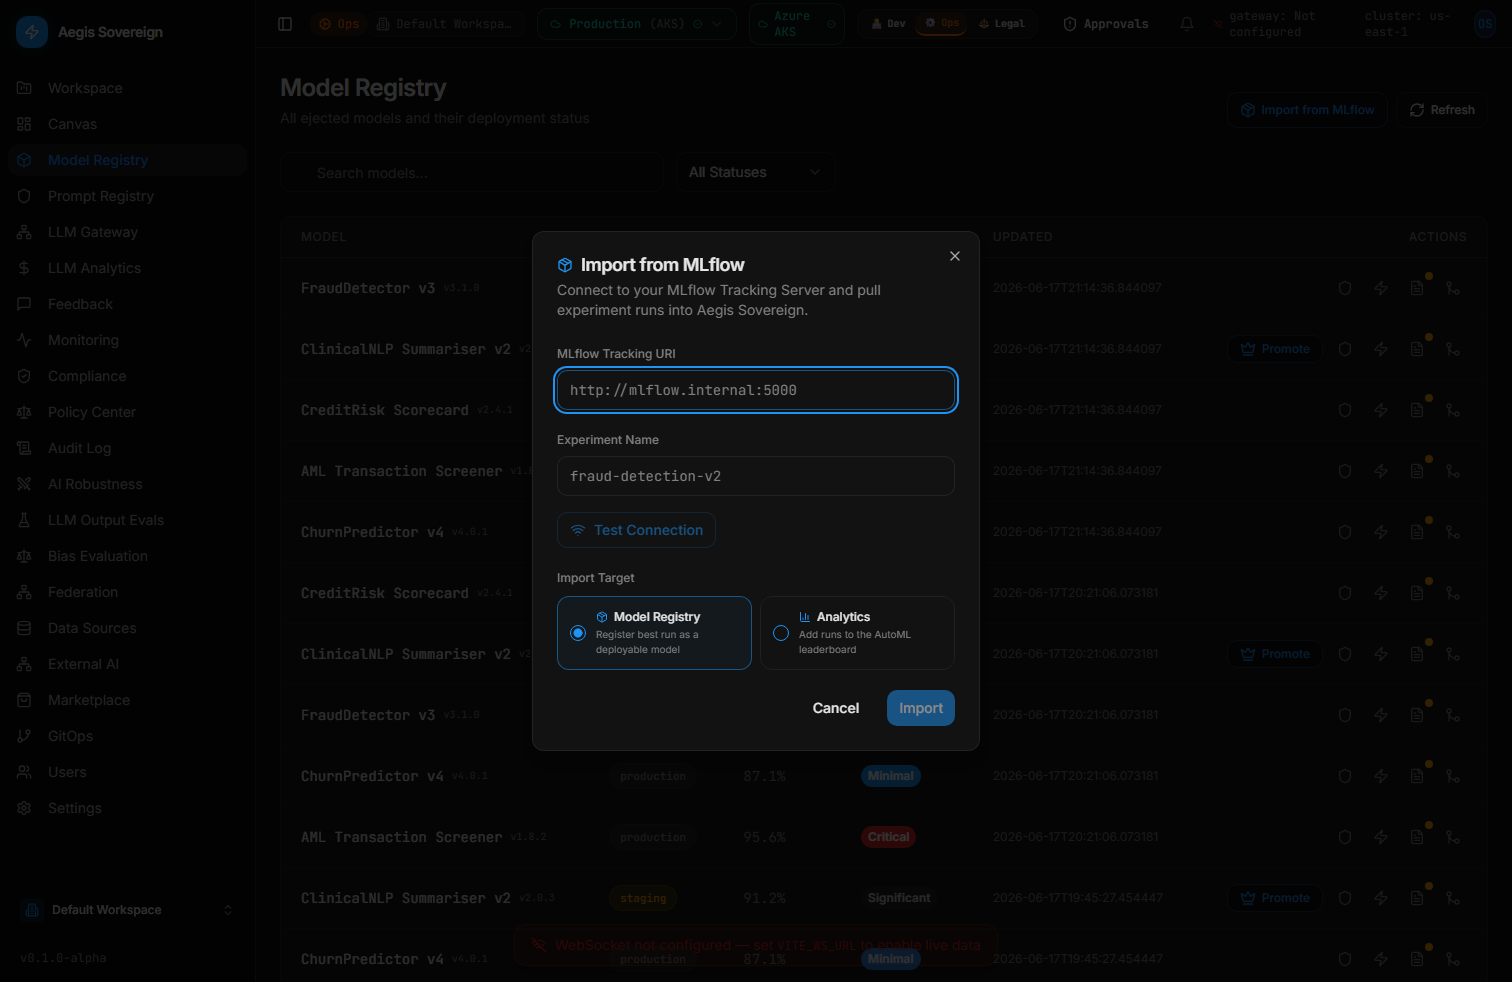Click the Feedback chat bubble icon

coord(24,304)
